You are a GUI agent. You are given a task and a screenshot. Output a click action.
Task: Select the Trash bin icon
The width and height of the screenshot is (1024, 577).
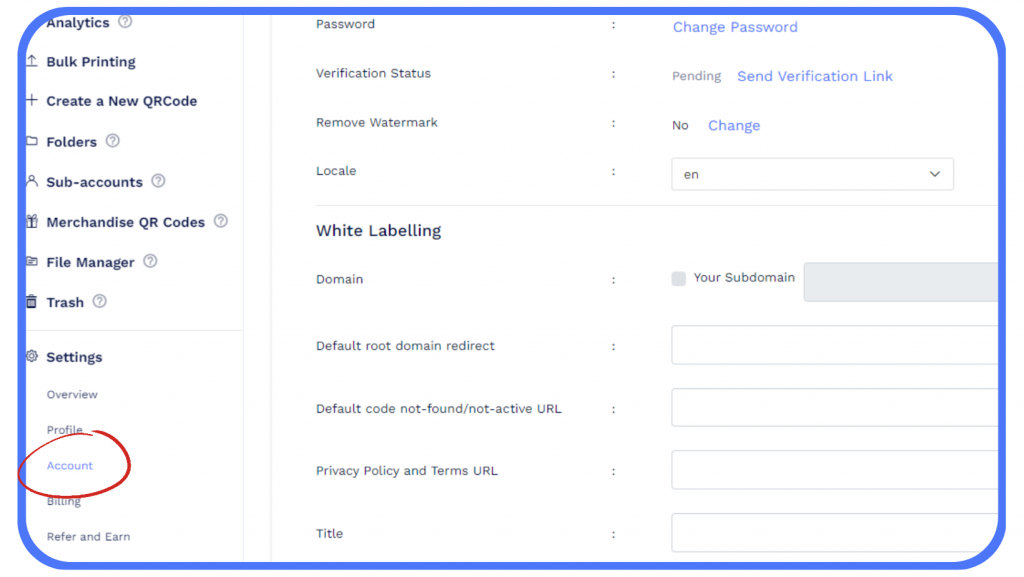click(31, 301)
